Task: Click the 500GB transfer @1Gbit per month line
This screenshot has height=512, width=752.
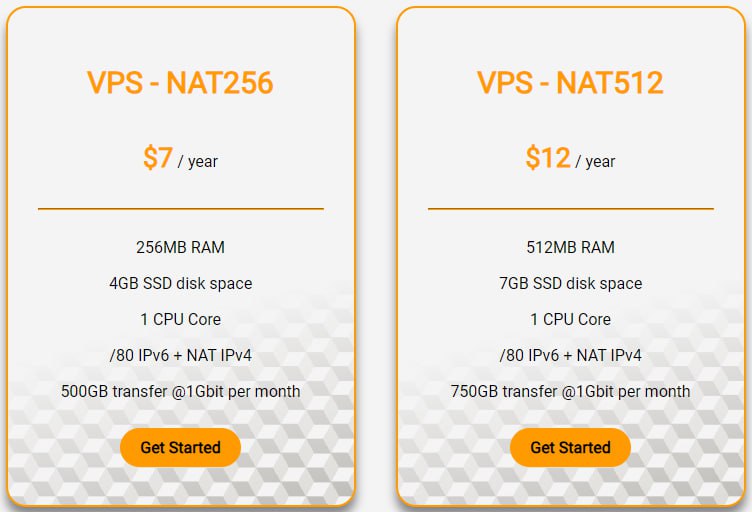Action: coord(180,392)
